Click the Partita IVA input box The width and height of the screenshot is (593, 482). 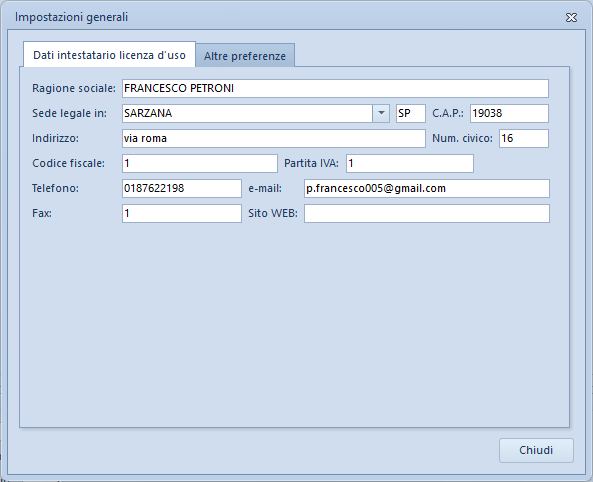pos(410,163)
